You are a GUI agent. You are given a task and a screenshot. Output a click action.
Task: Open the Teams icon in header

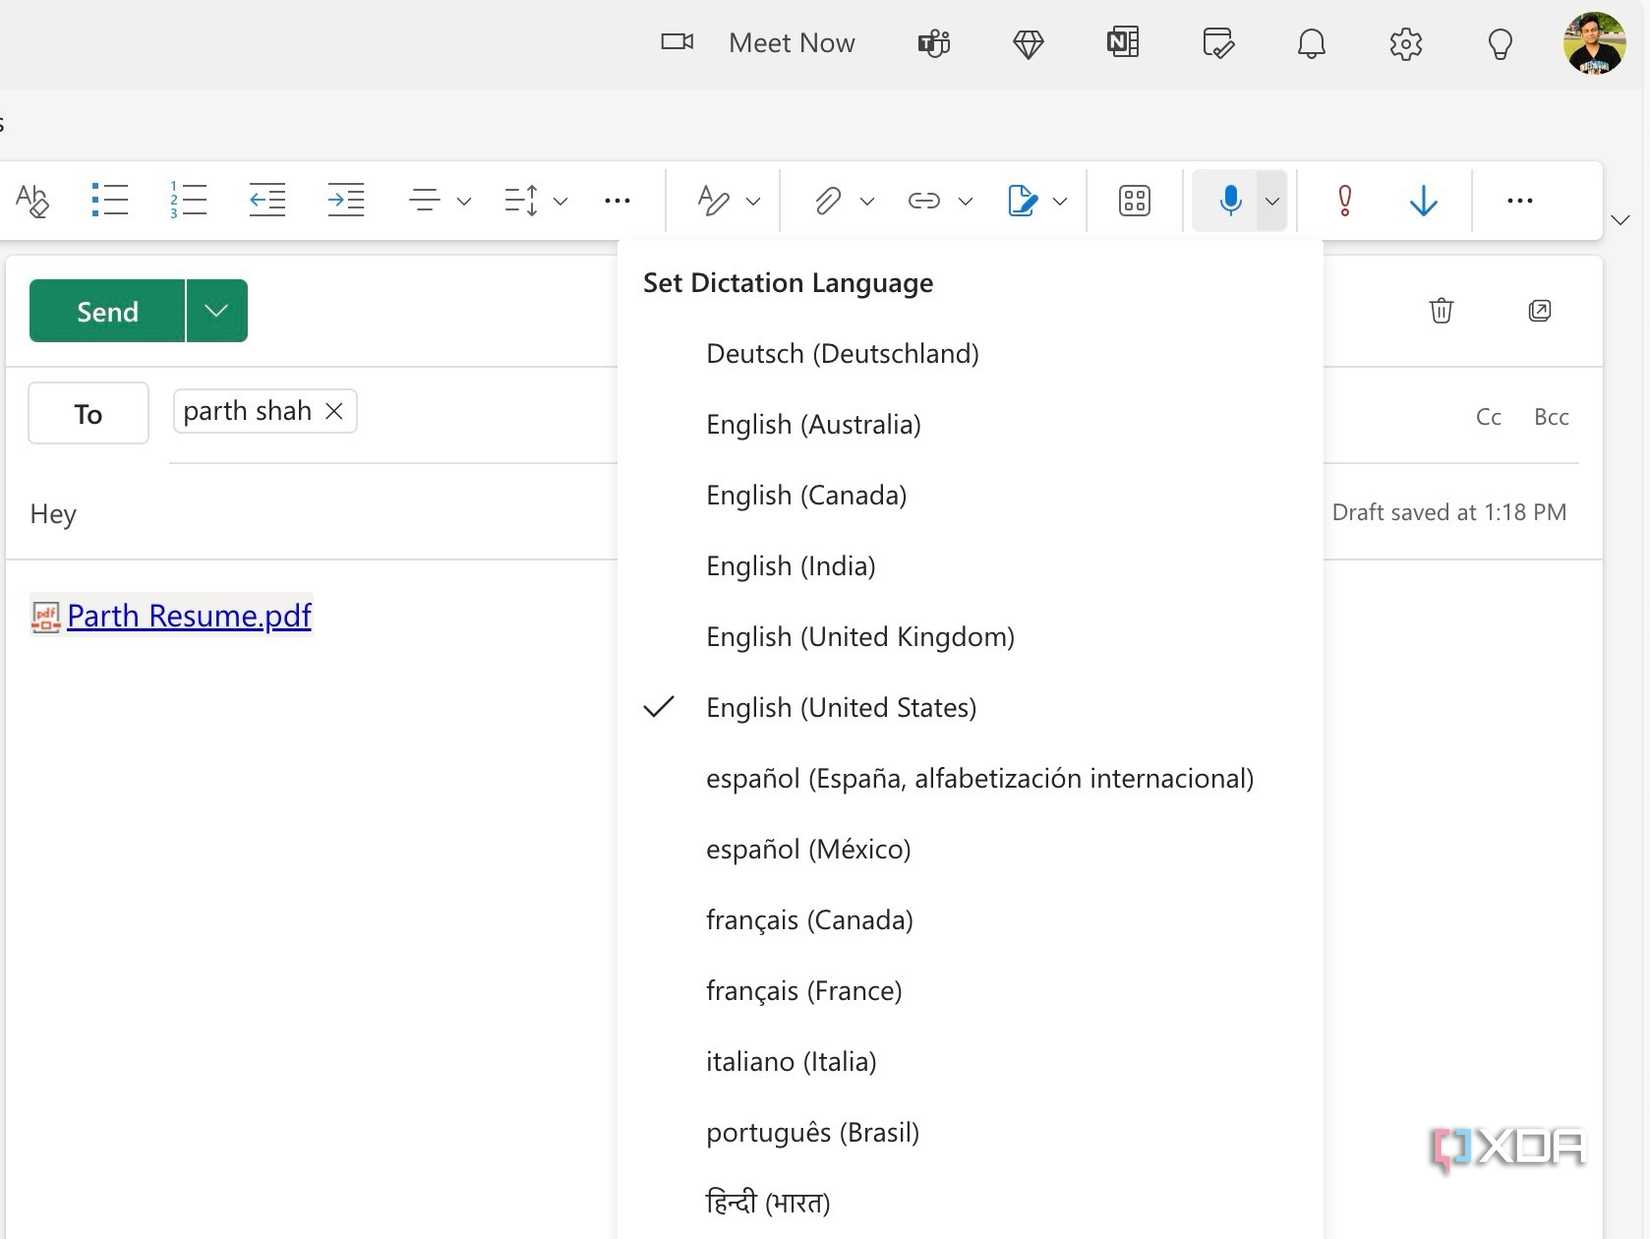tap(934, 43)
